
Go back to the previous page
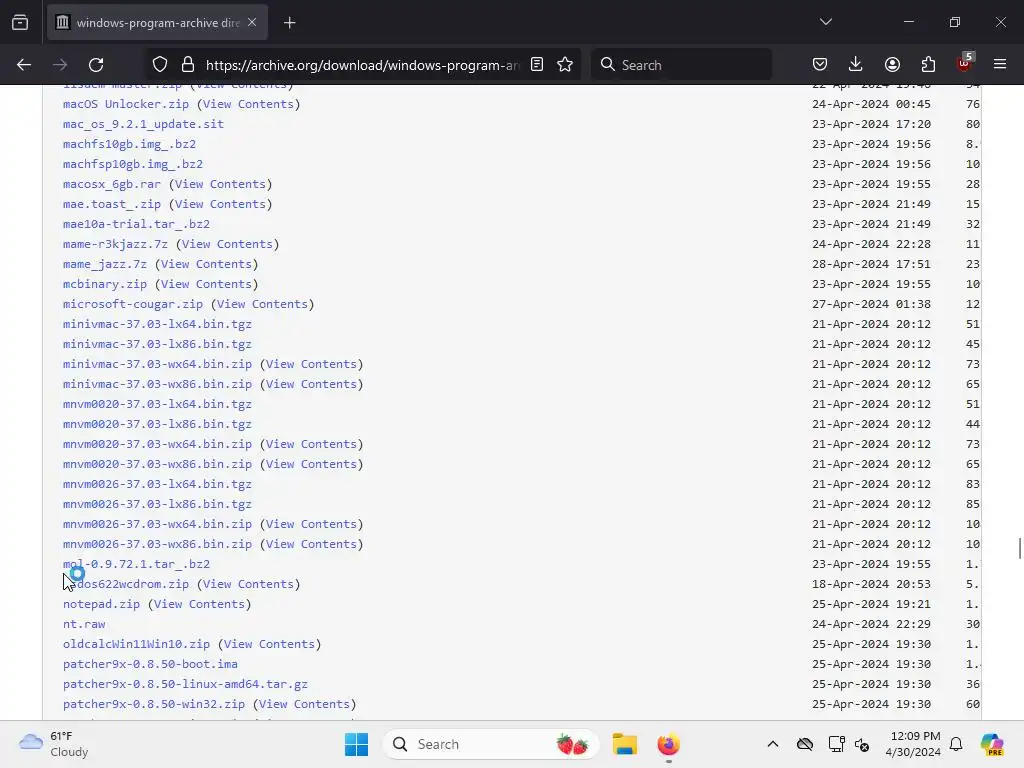(24, 65)
